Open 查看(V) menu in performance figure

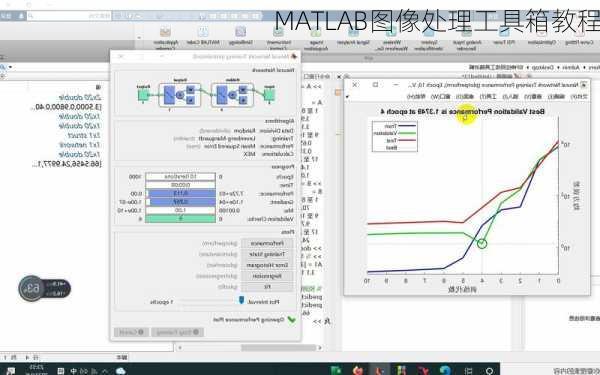click(x=533, y=97)
